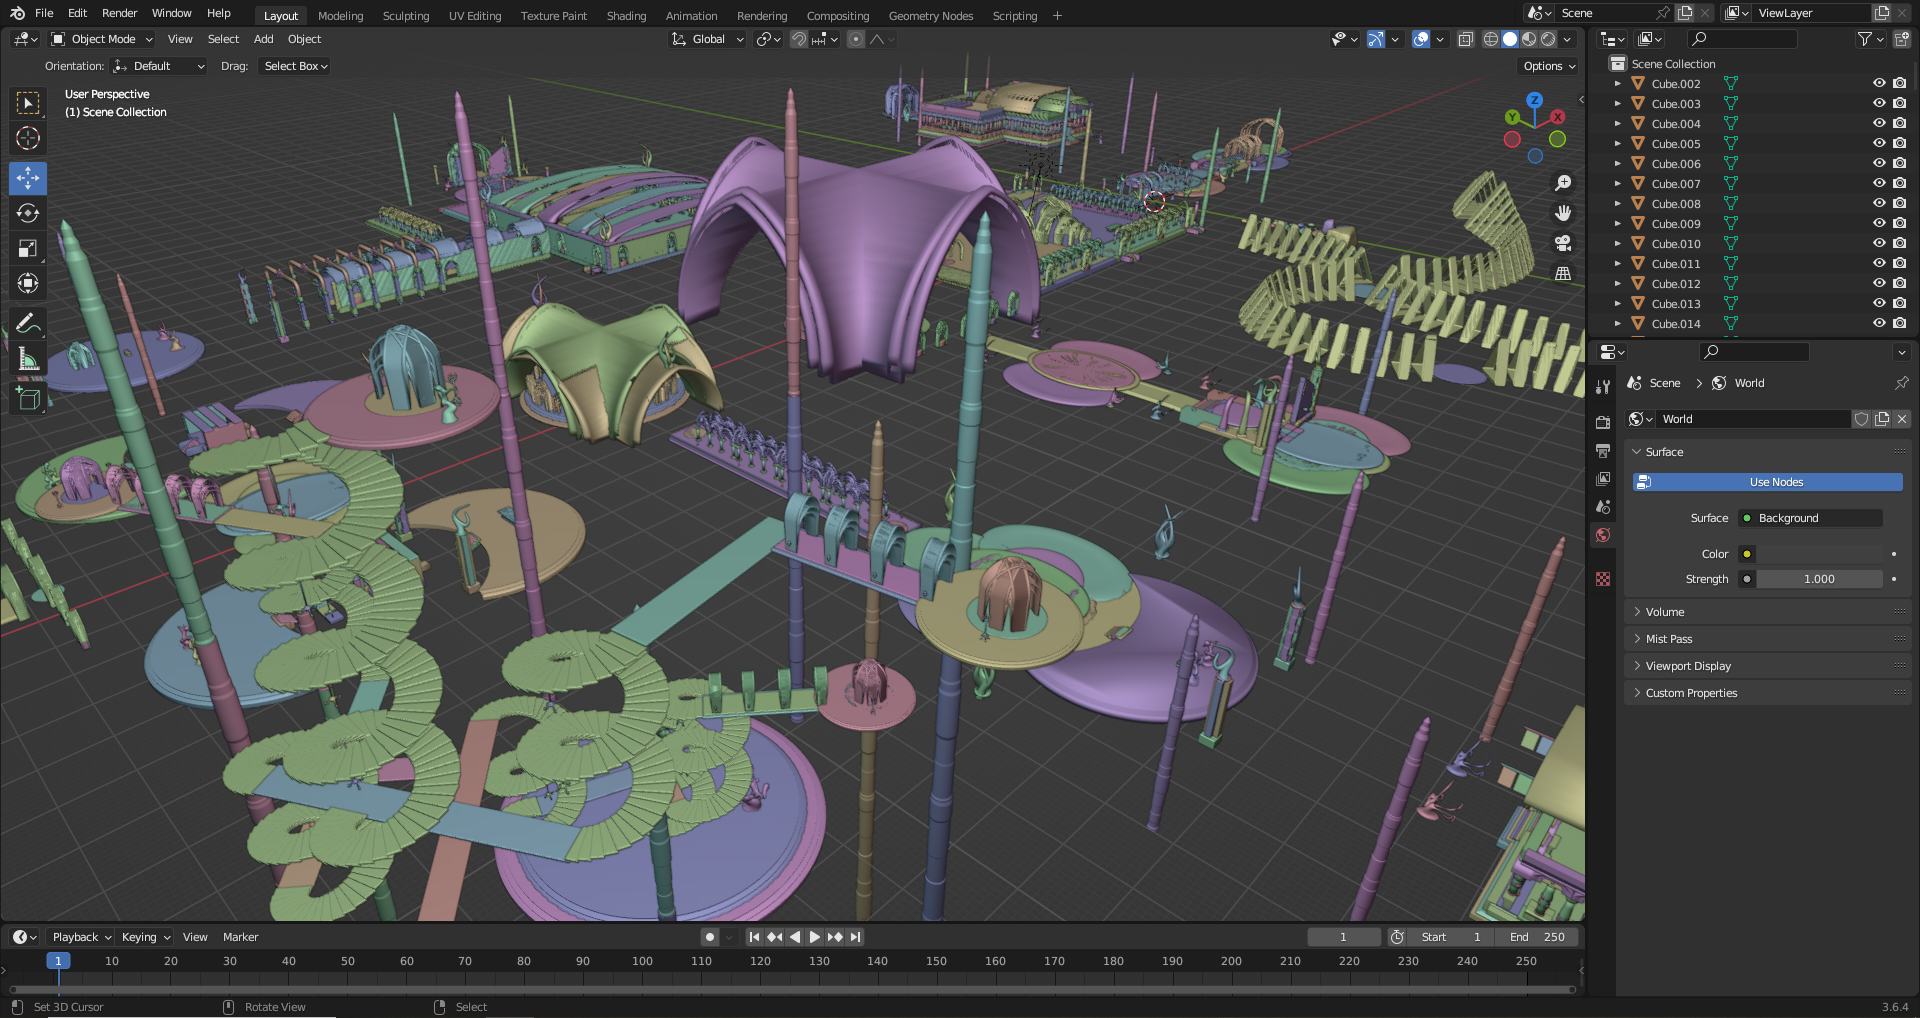This screenshot has width=1920, height=1018.
Task: Activate the Rotate tool
Action: click(28, 214)
